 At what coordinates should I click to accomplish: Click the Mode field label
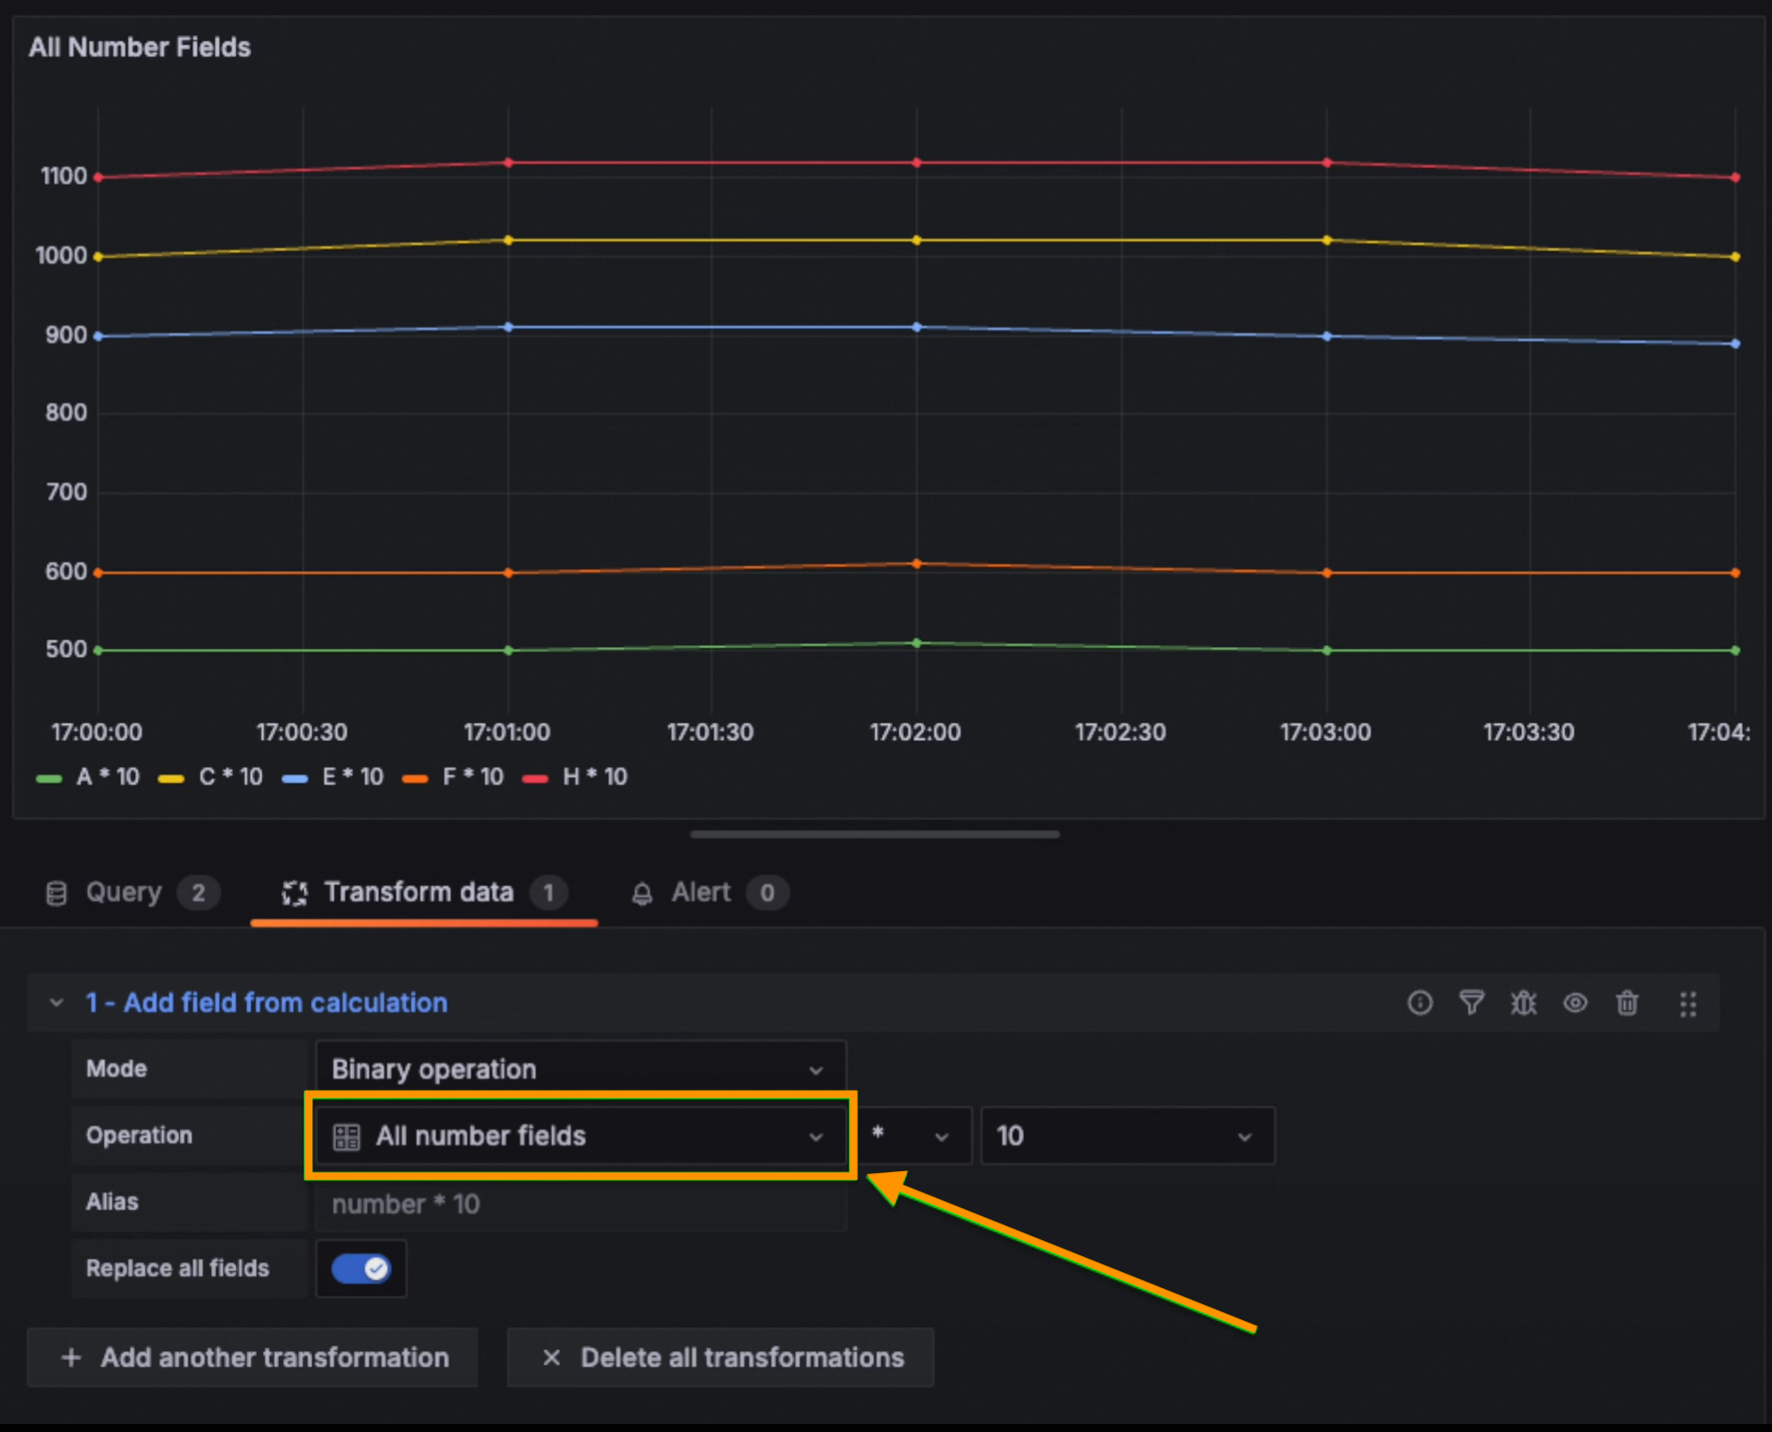[116, 1069]
